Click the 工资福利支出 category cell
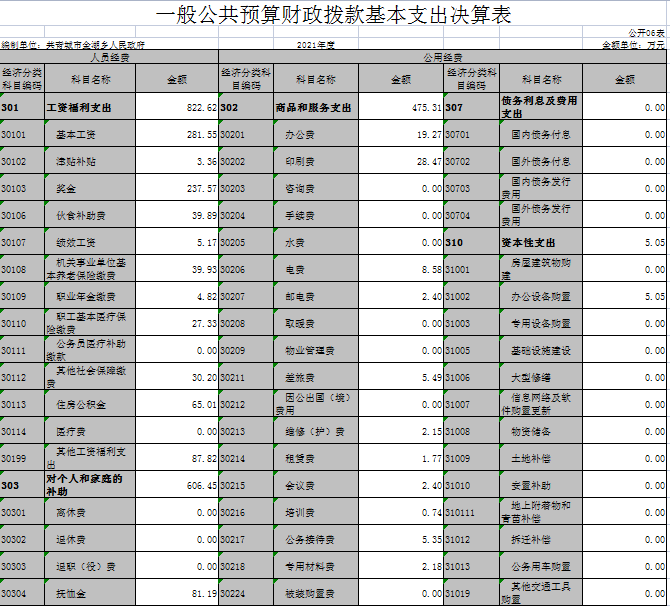This screenshot has width=670, height=606. click(90, 107)
